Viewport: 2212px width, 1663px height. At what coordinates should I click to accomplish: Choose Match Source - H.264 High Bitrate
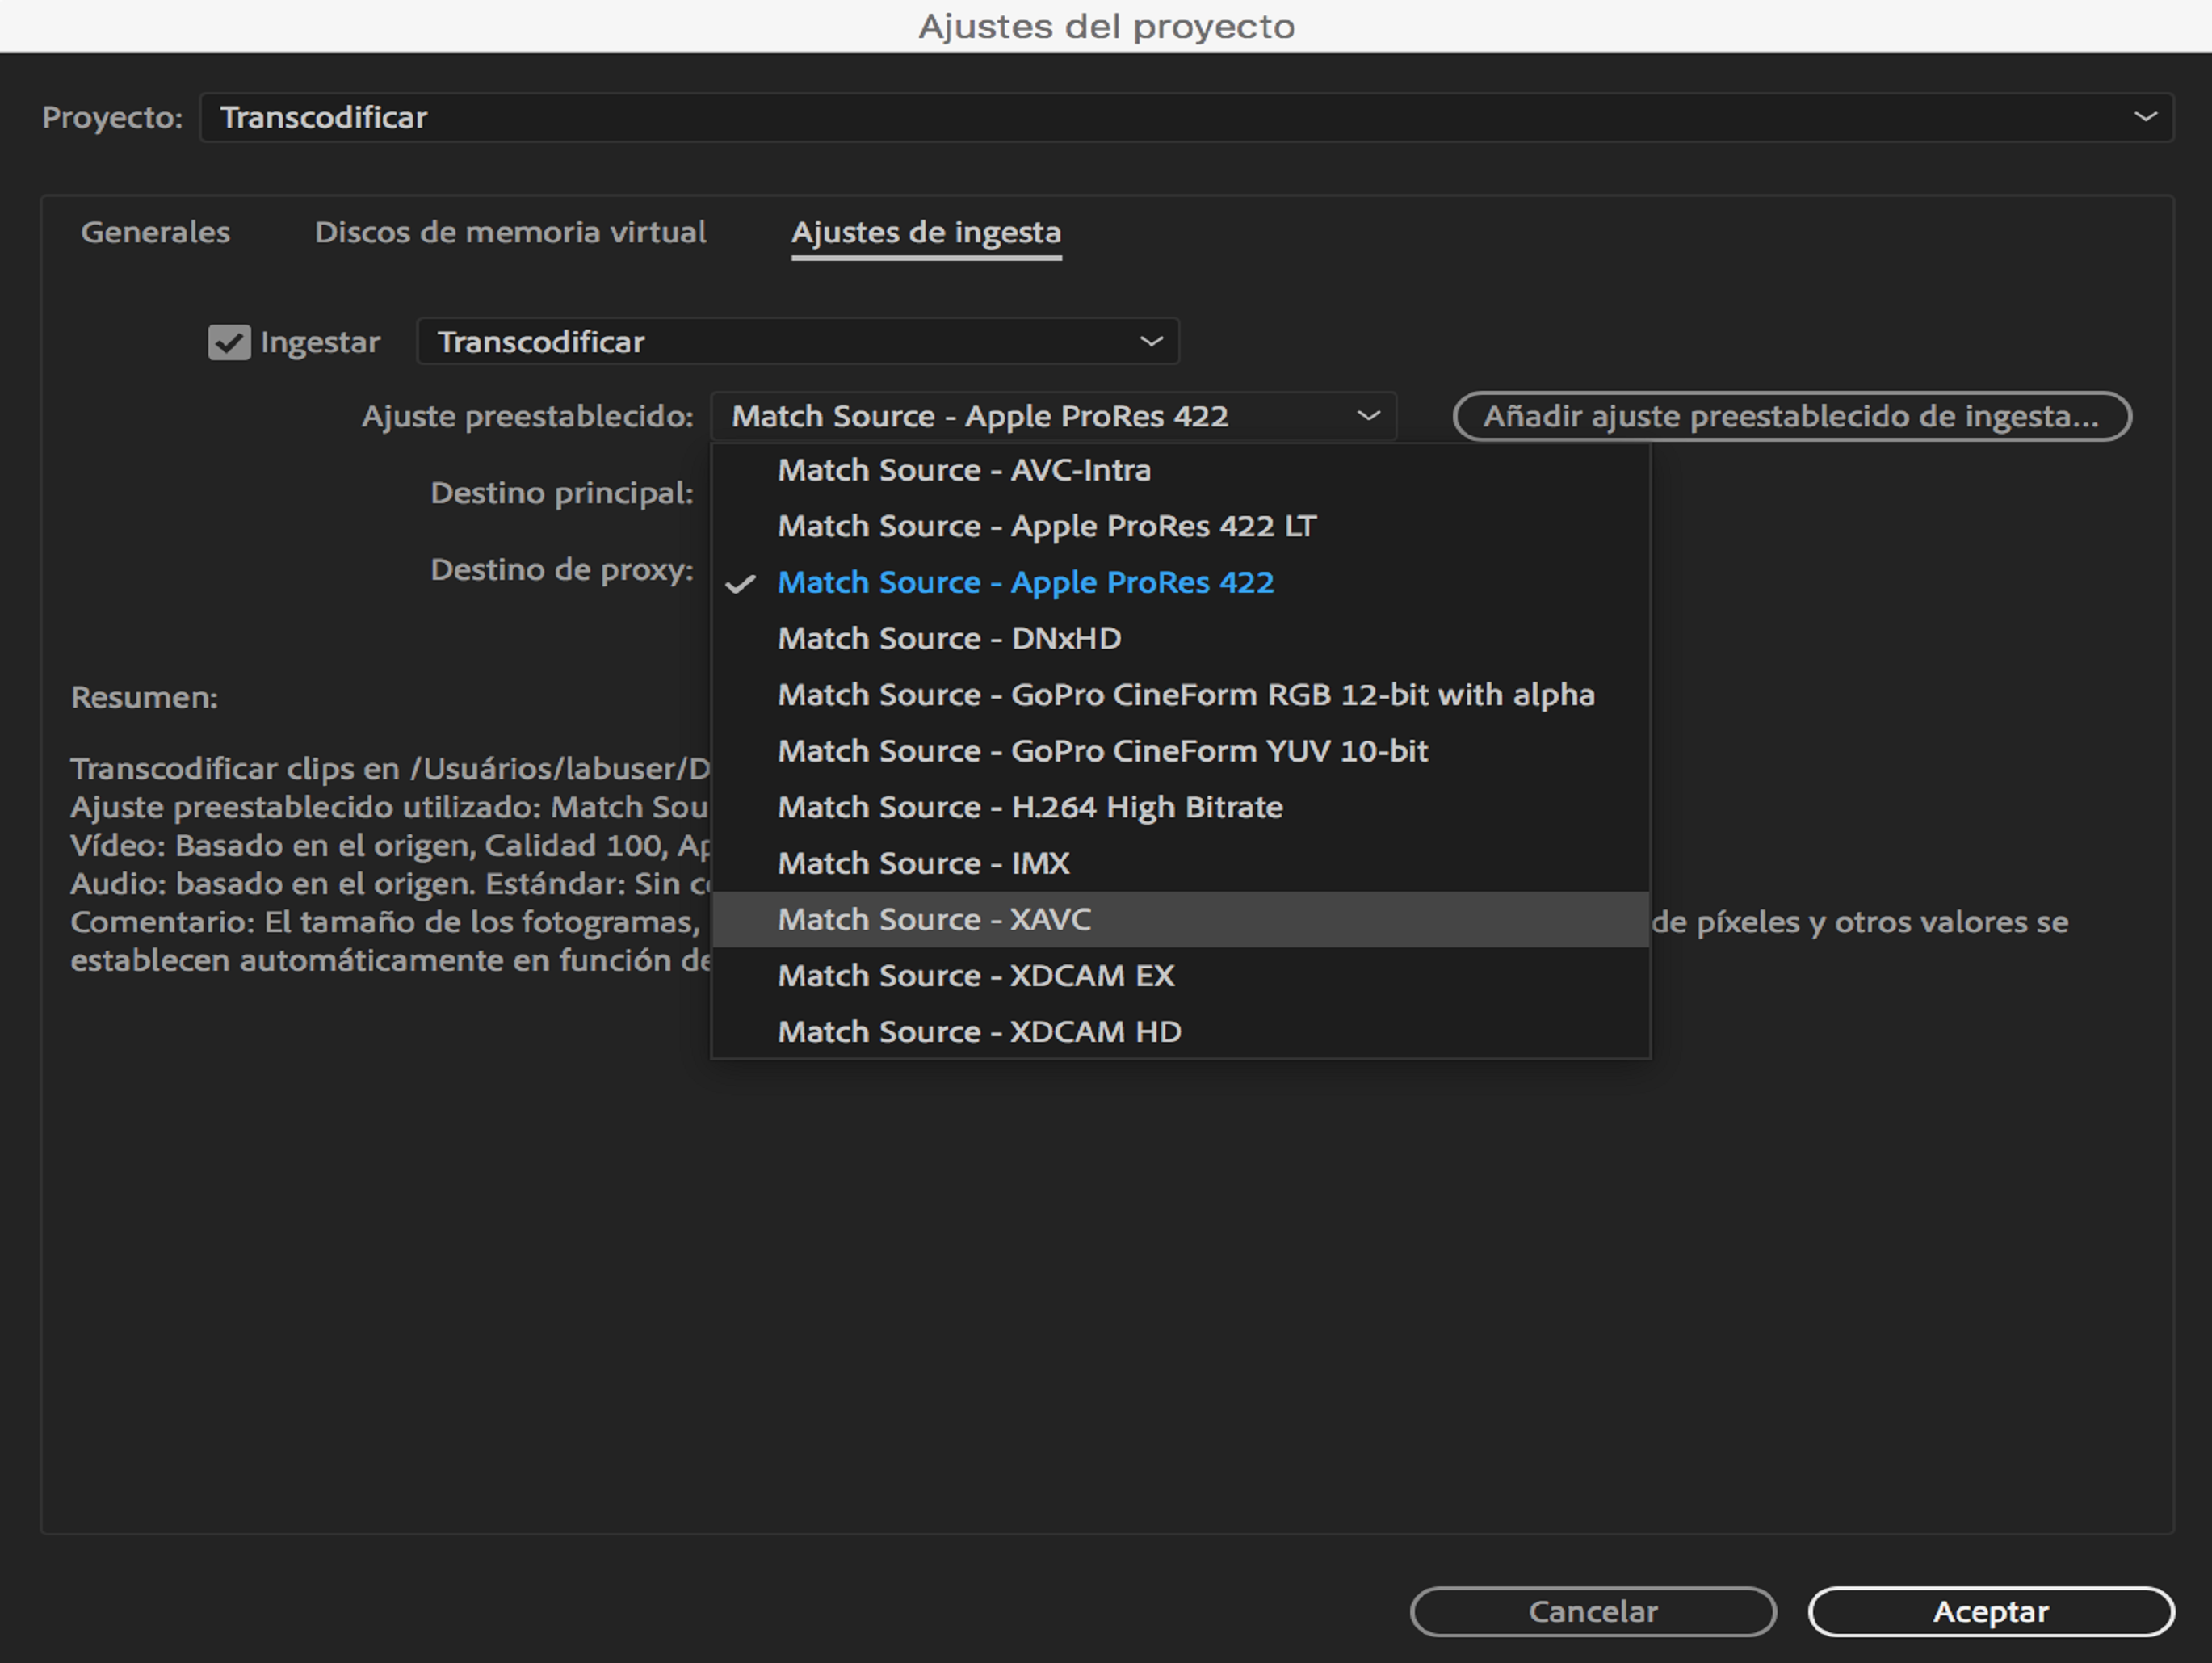coord(1030,807)
